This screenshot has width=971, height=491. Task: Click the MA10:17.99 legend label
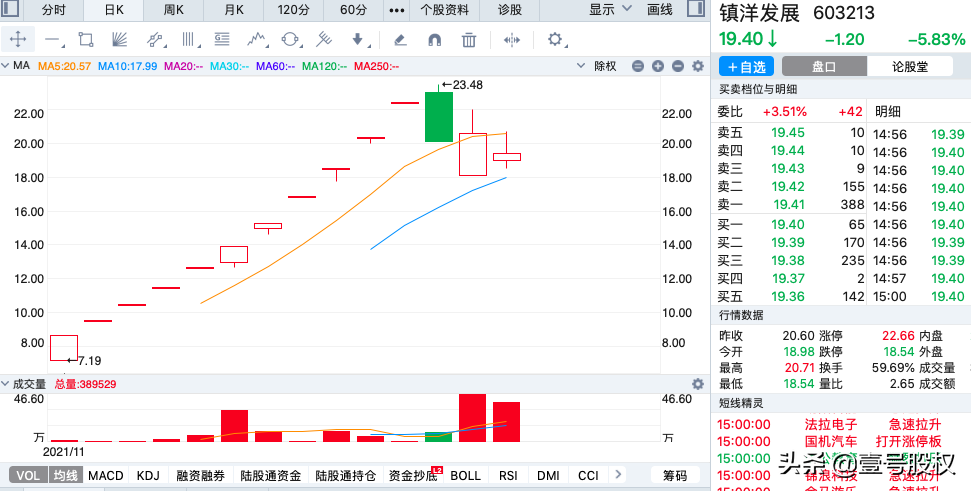[x=128, y=66]
